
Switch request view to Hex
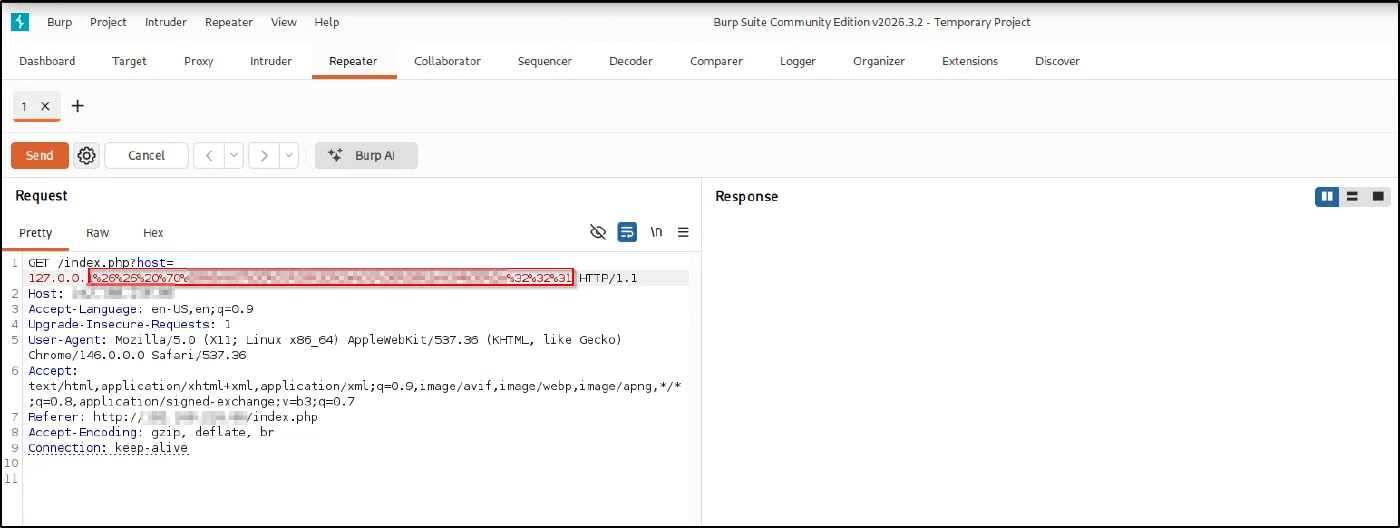pos(153,232)
